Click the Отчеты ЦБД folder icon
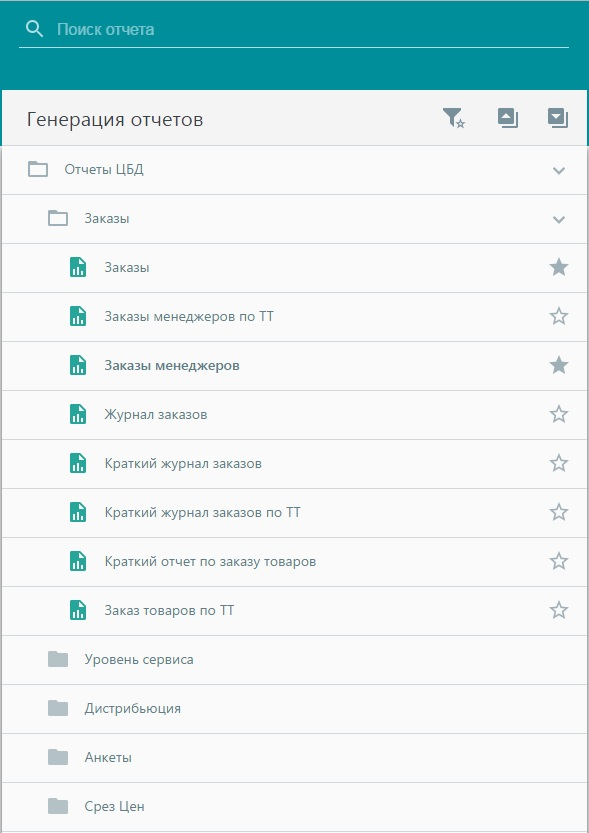The image size is (589, 833). tap(38, 169)
